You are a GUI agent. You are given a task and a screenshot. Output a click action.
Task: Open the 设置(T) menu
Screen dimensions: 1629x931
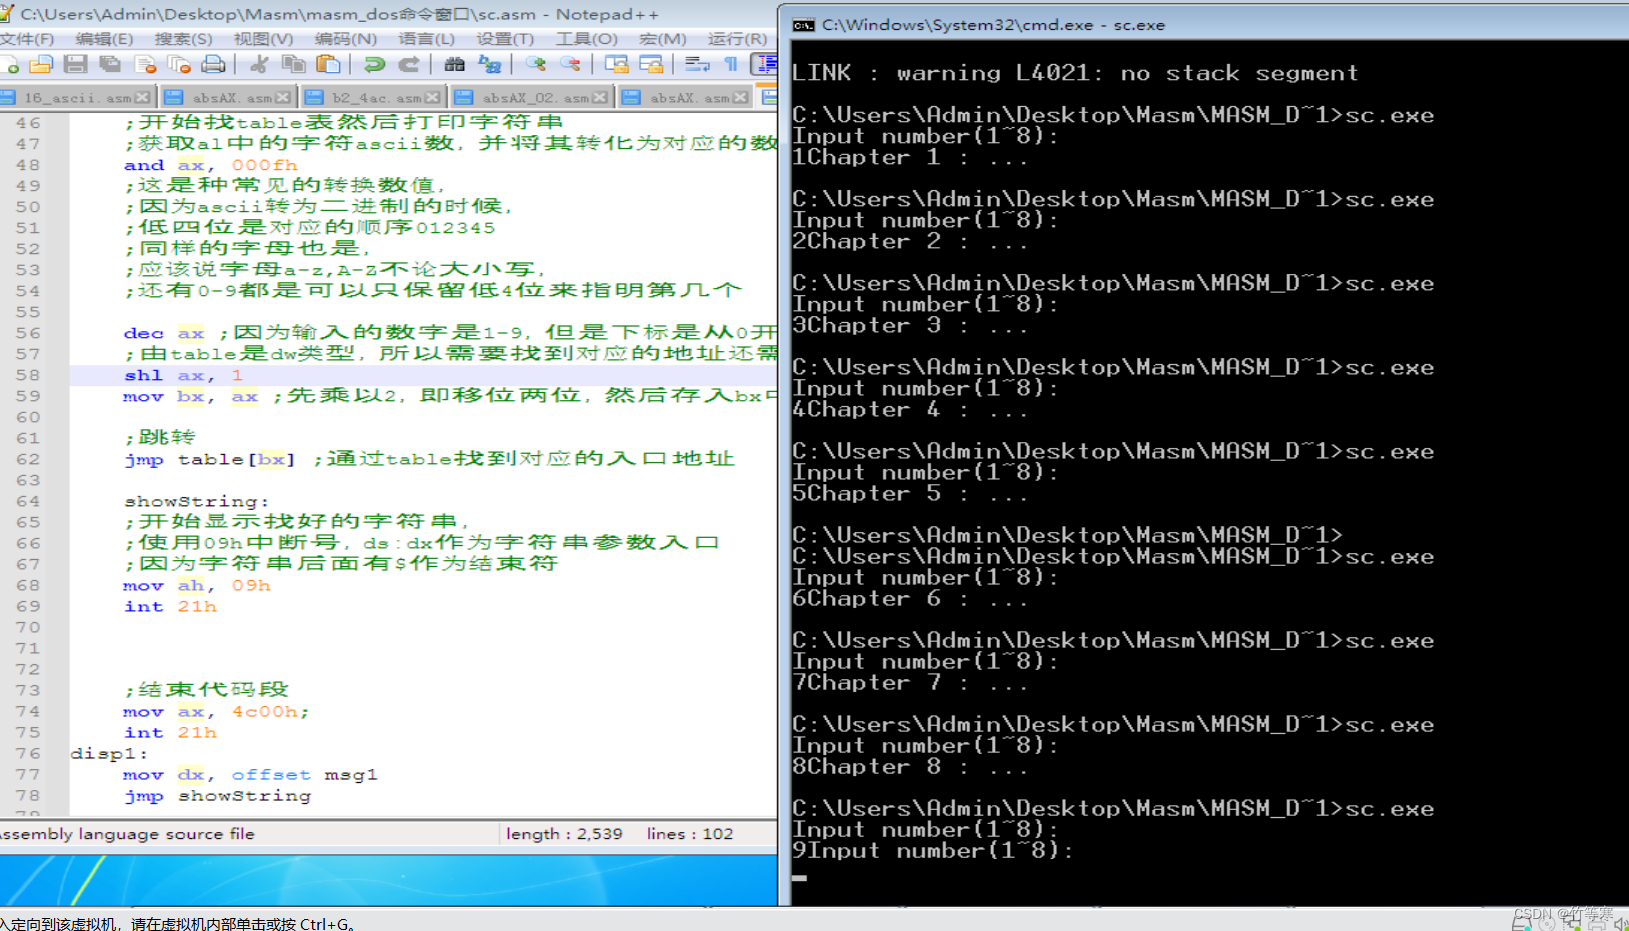tap(505, 38)
